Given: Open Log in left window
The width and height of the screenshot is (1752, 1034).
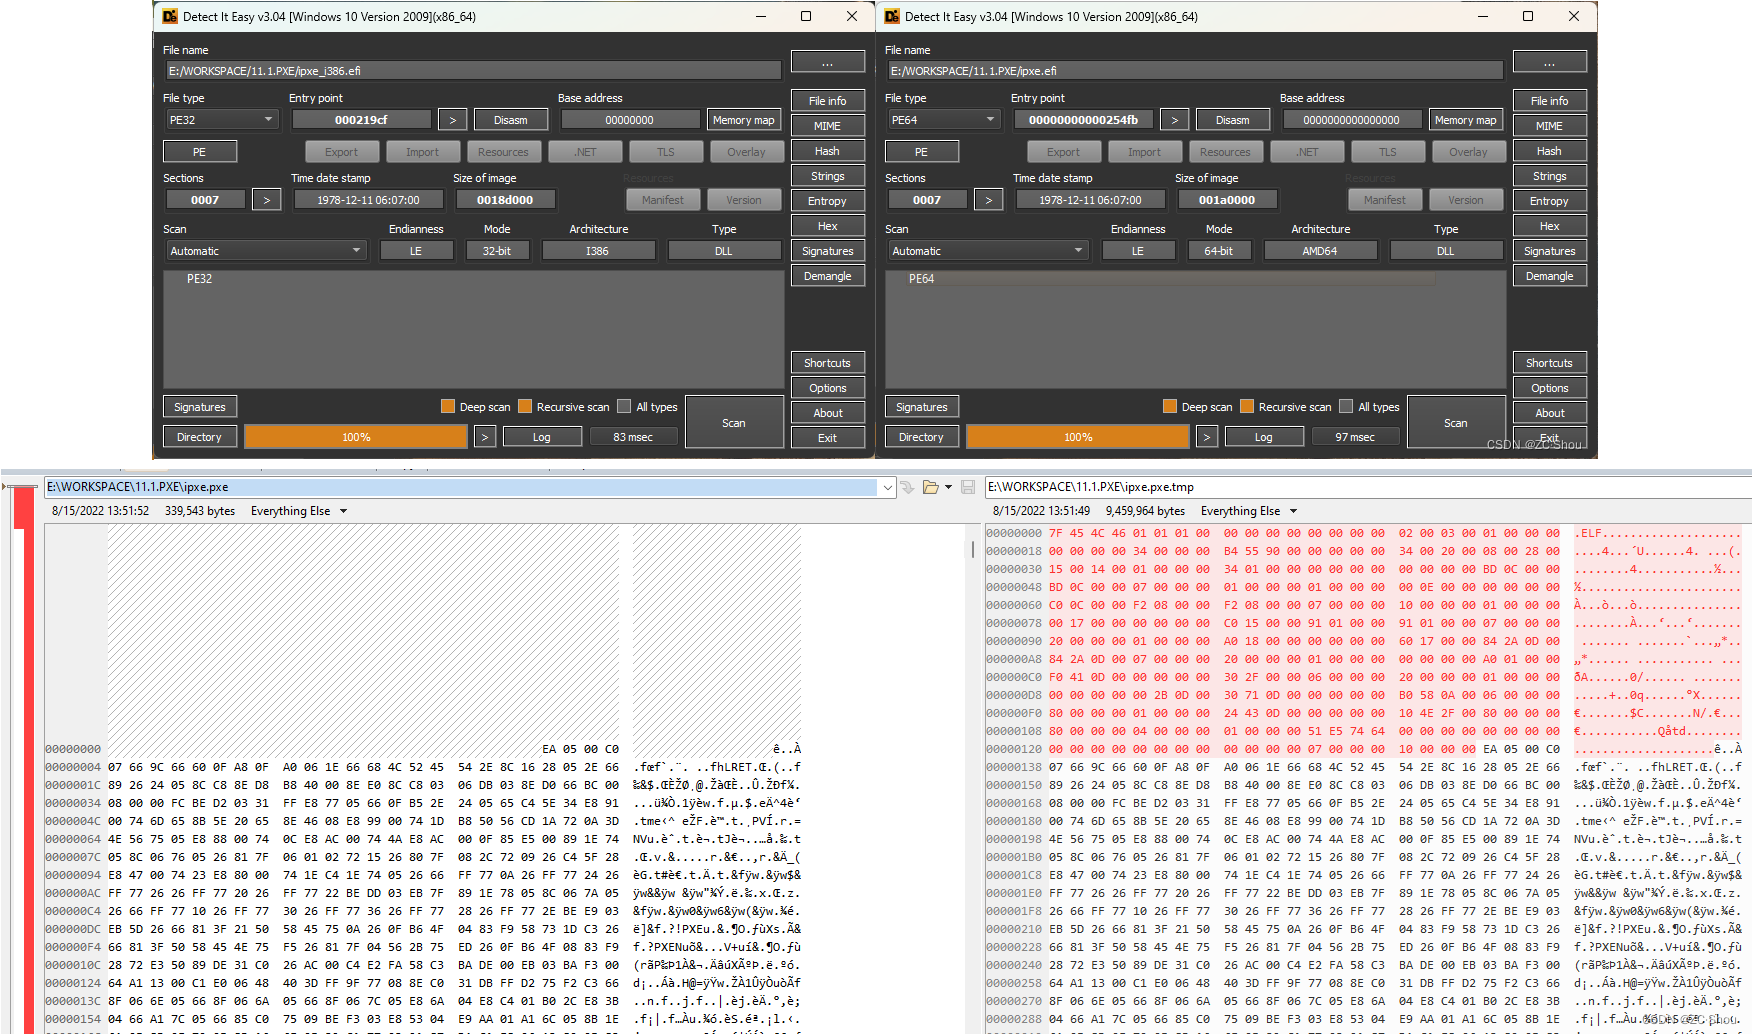Looking at the screenshot, I should (x=542, y=437).
